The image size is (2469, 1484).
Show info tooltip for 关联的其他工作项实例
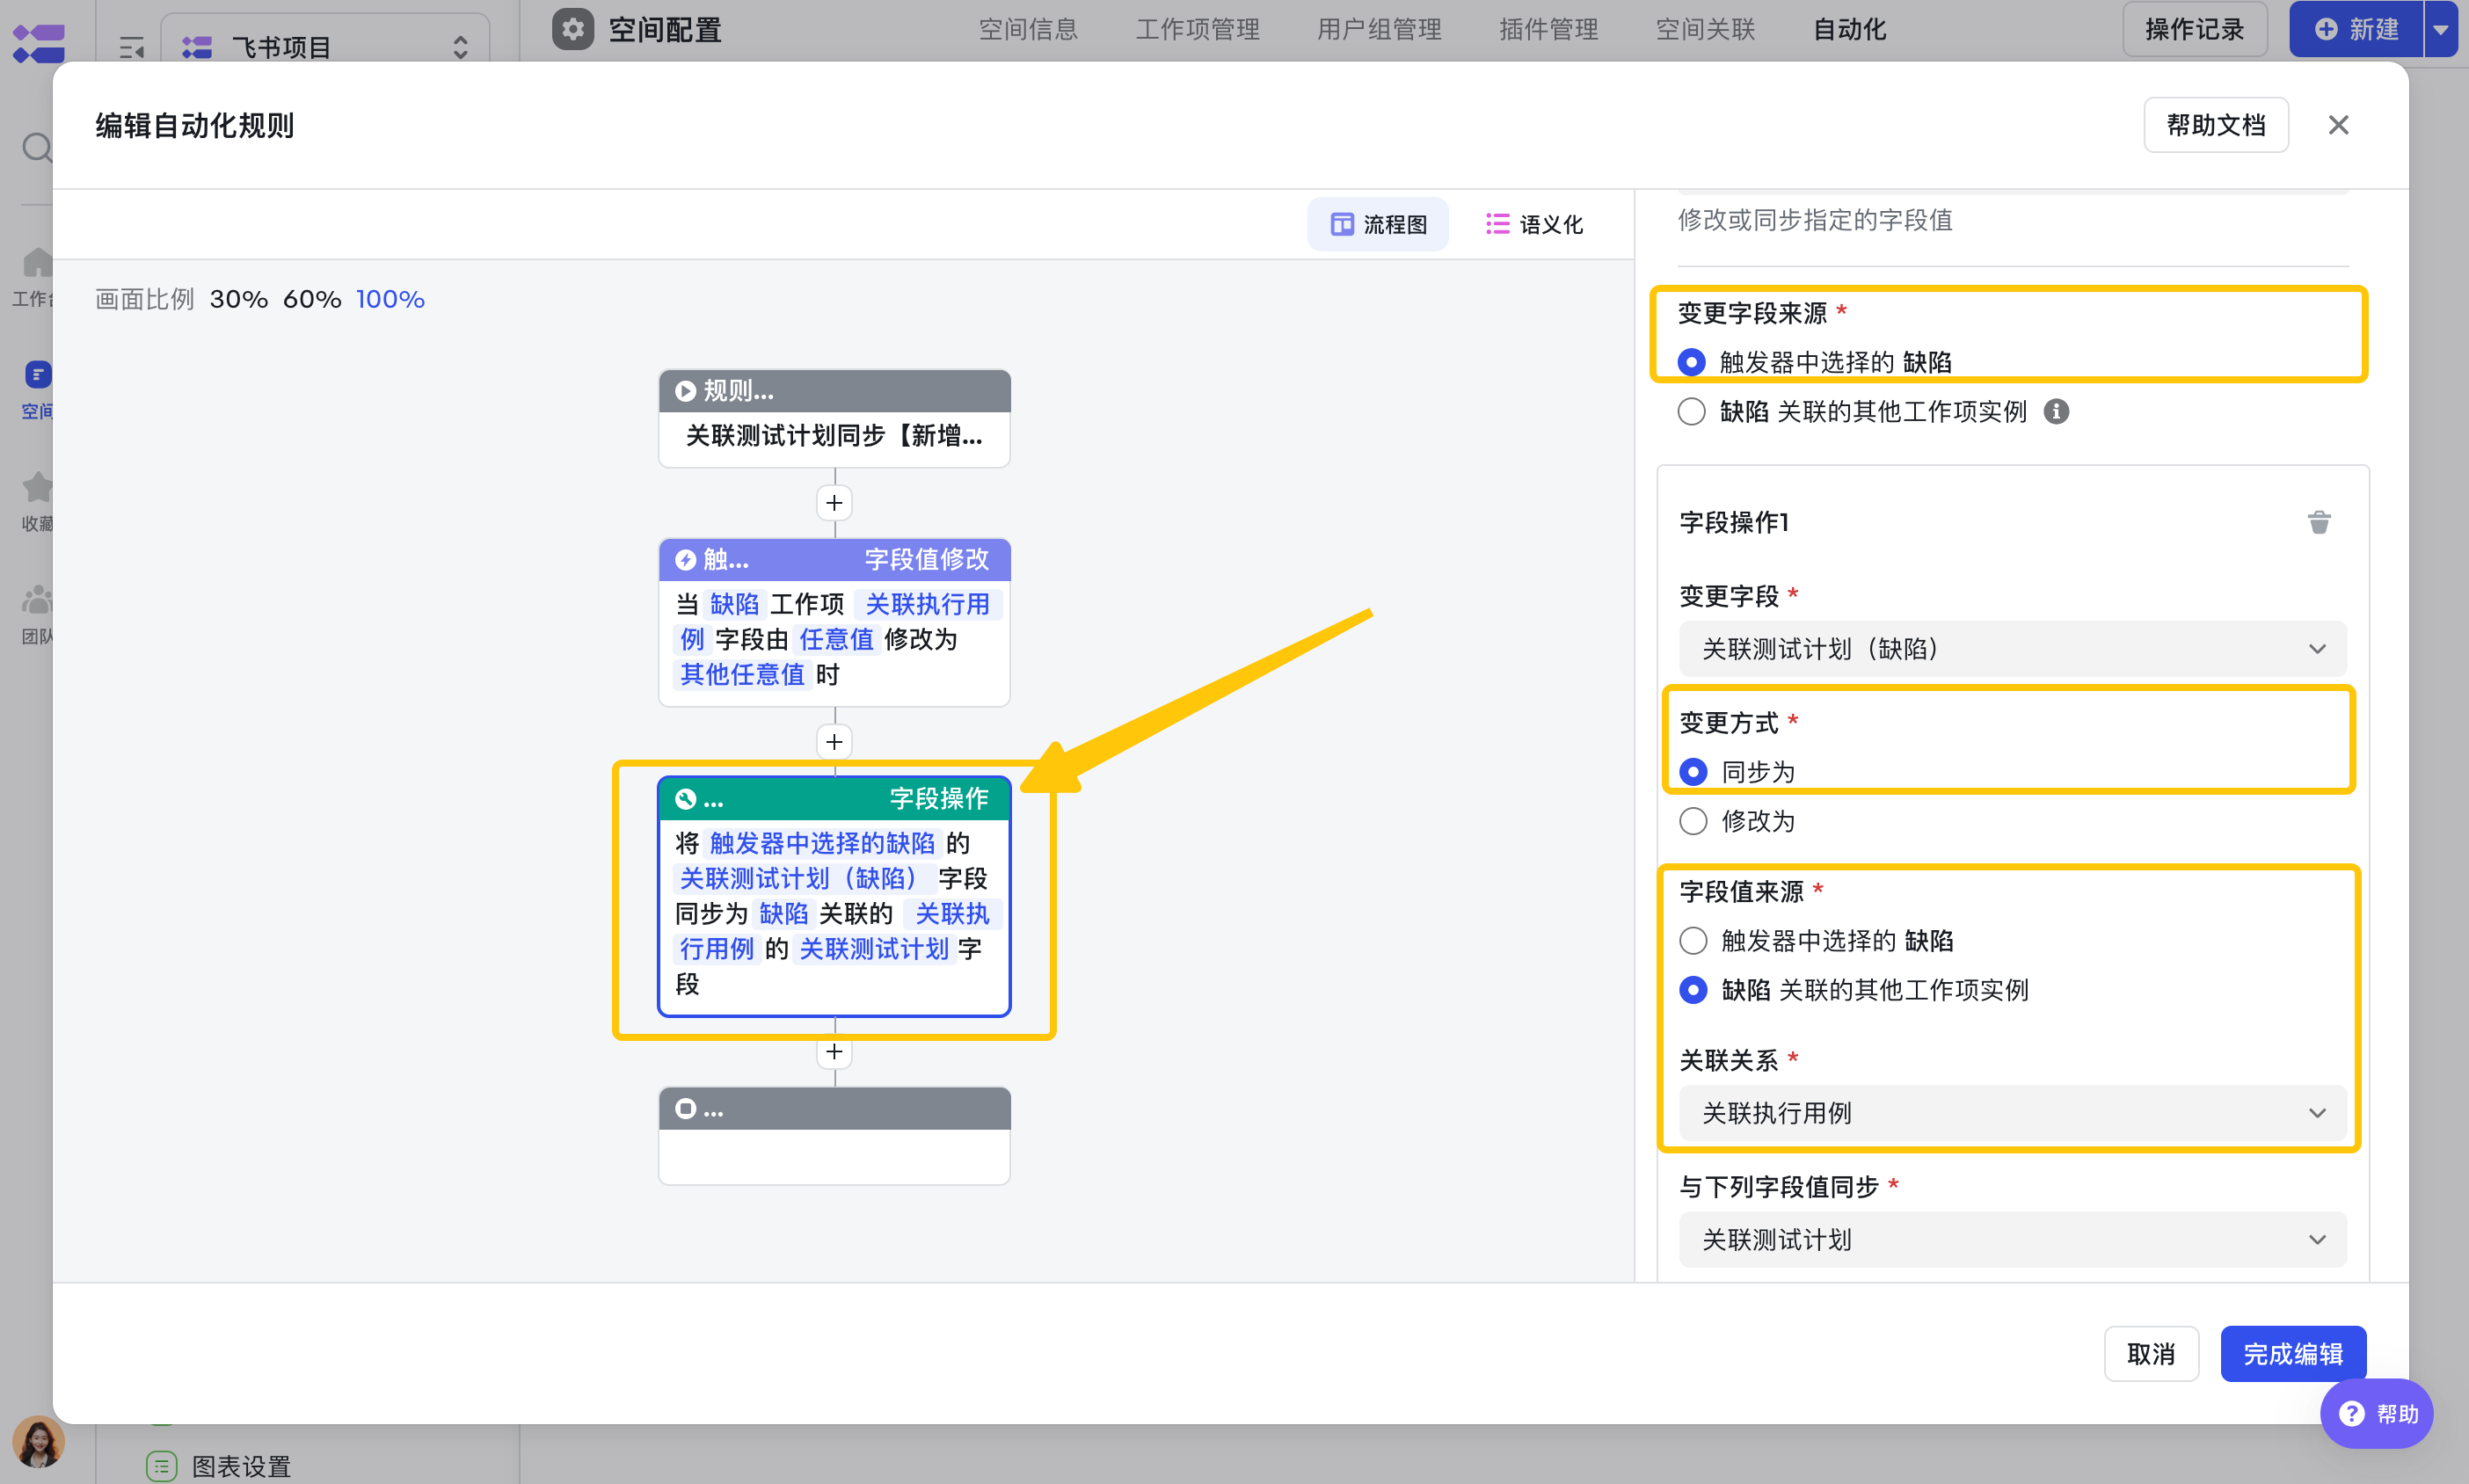coord(2056,411)
